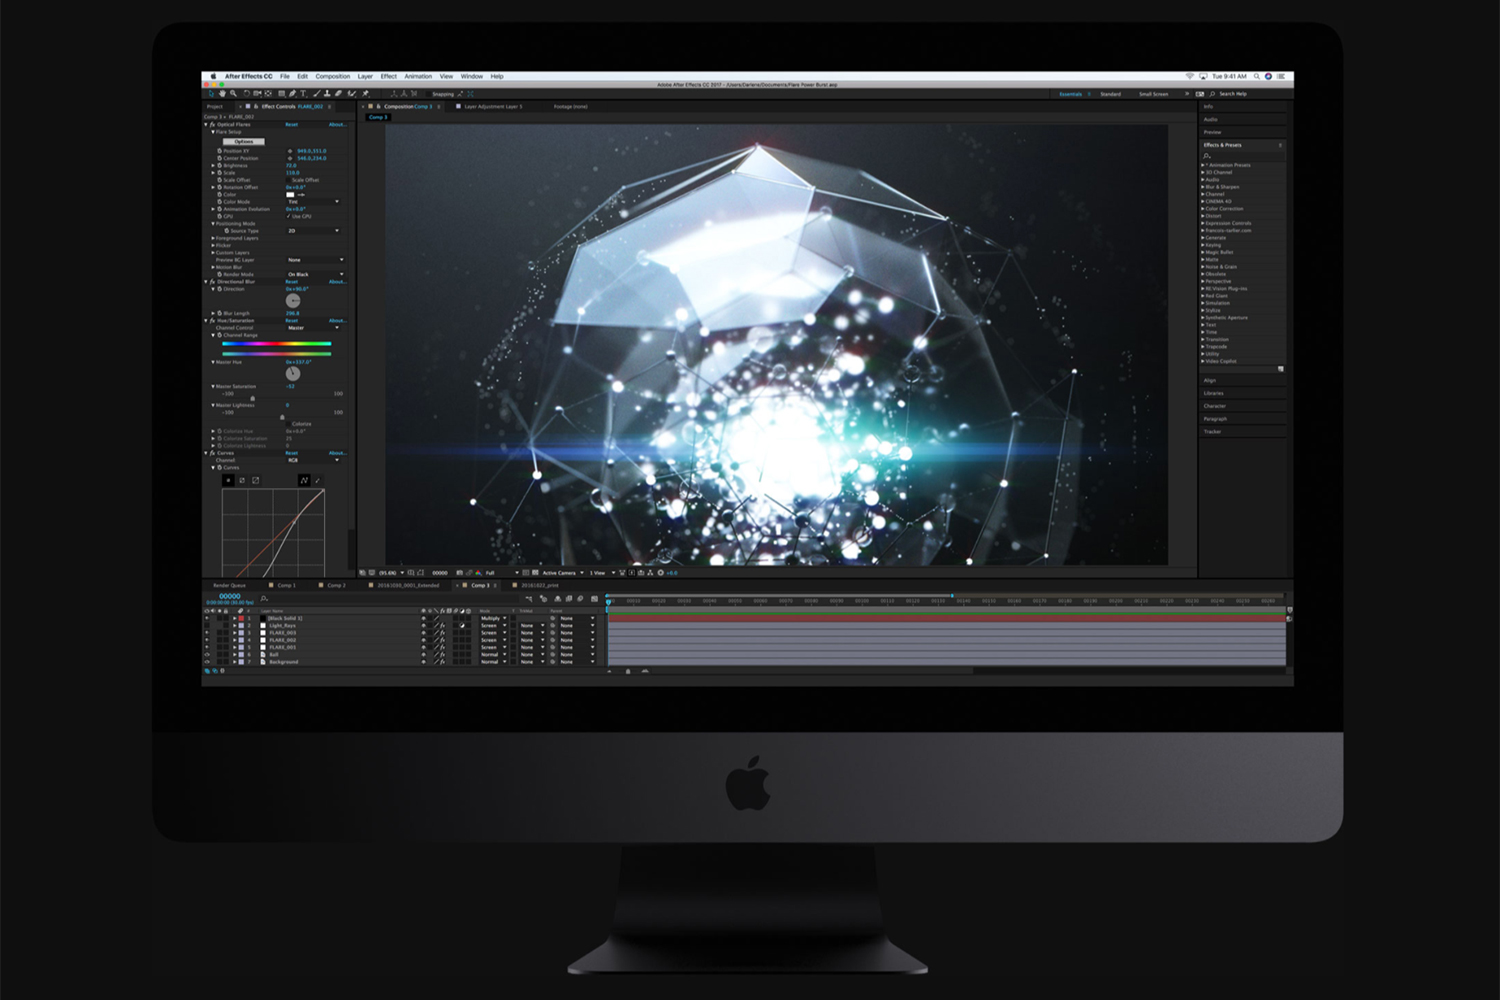Click the Position XY crosshair picker
This screenshot has width=1500, height=1000.
290,151
